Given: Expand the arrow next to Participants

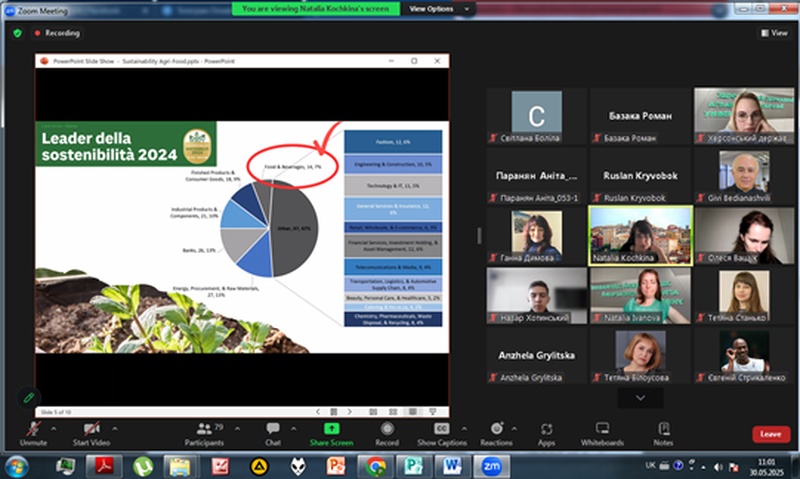Looking at the screenshot, I should (237, 428).
